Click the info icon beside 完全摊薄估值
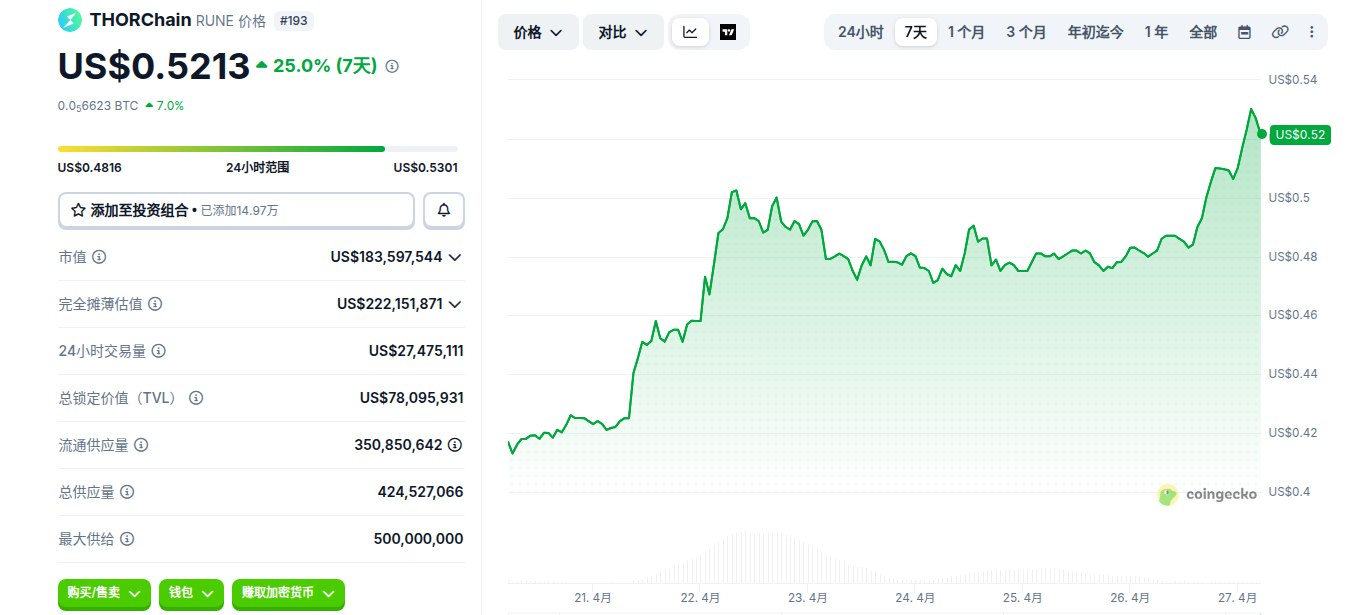 pos(155,304)
